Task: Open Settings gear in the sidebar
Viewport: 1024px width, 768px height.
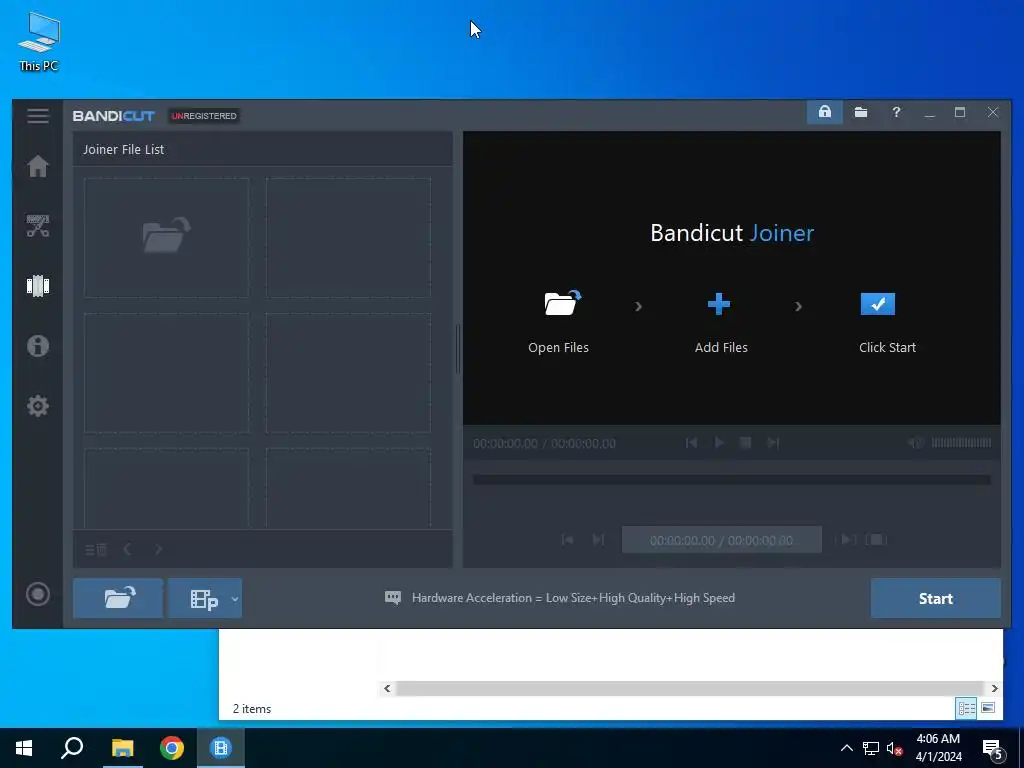Action: (38, 406)
